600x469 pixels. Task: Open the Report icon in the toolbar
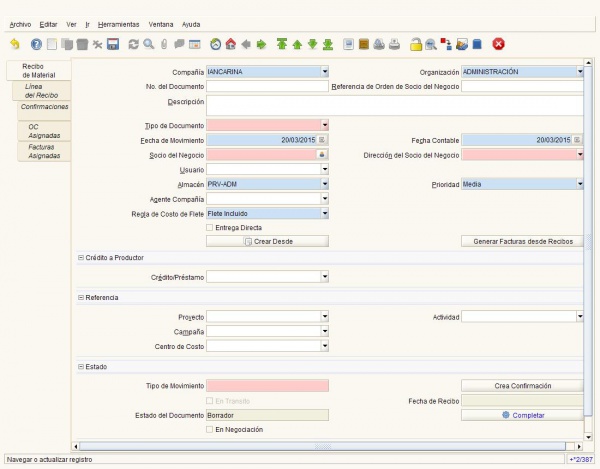click(348, 44)
